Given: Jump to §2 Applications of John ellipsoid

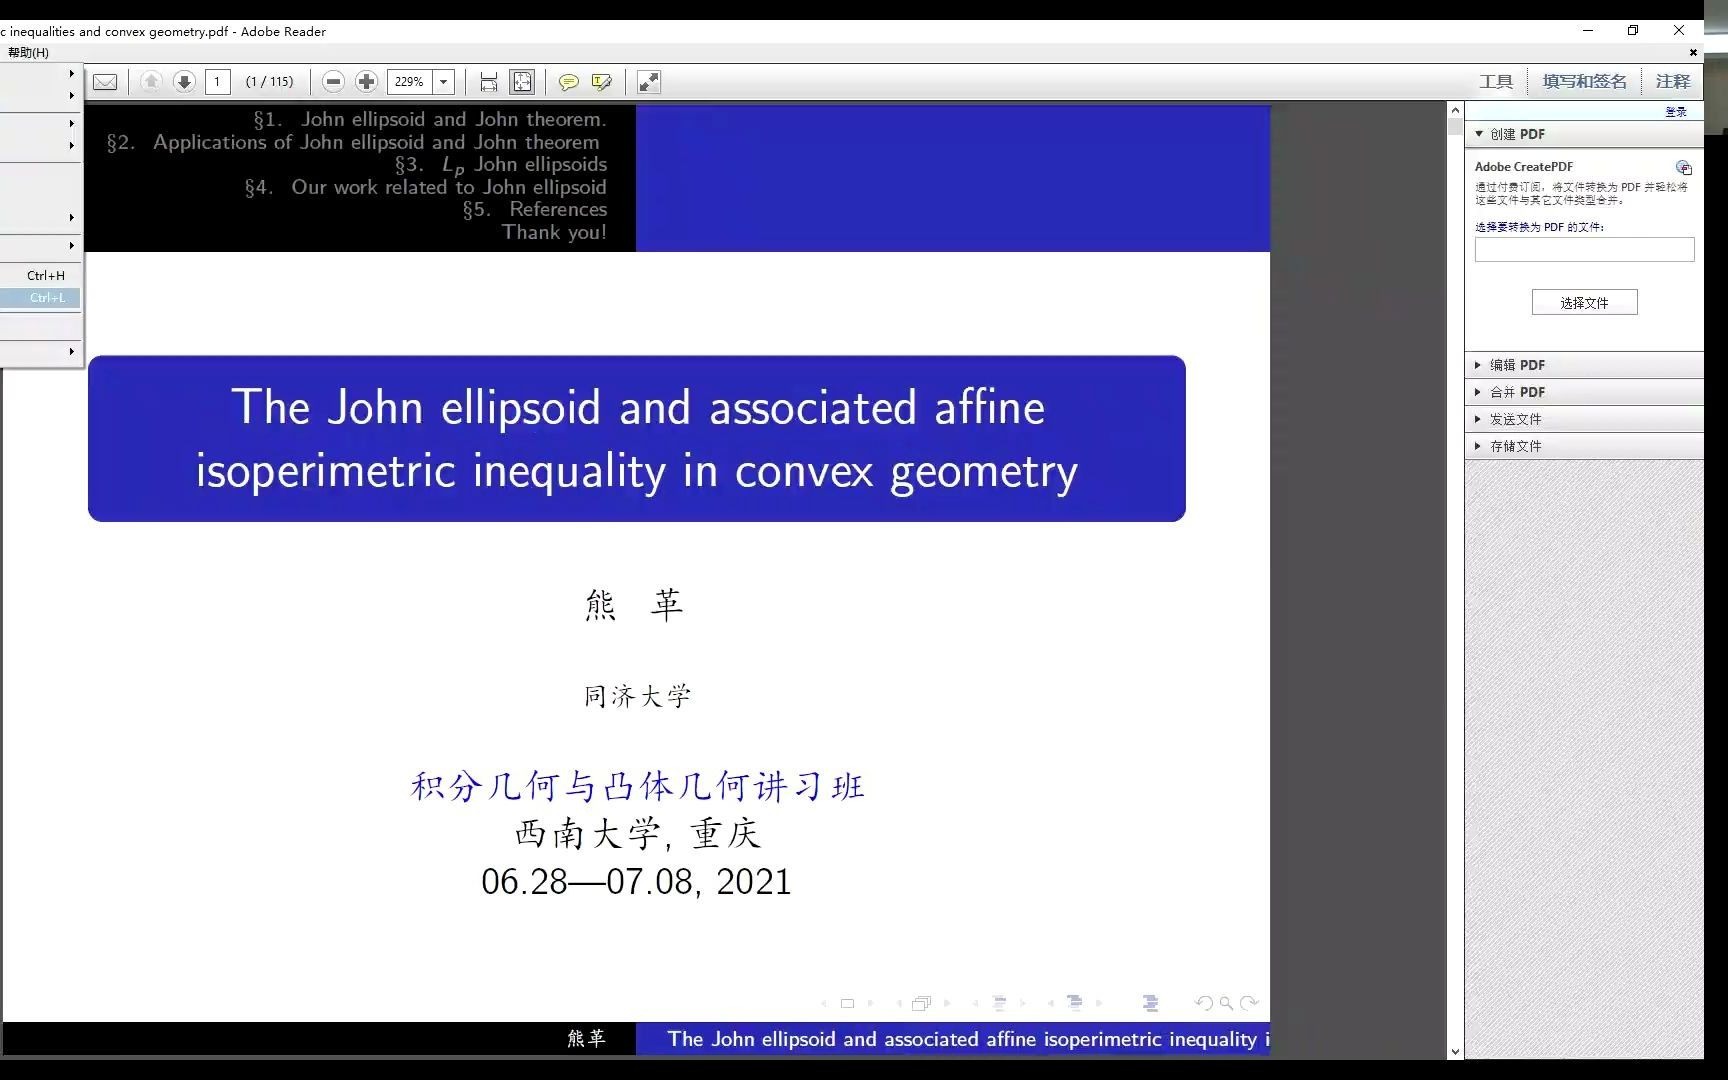Looking at the screenshot, I should pos(353,142).
